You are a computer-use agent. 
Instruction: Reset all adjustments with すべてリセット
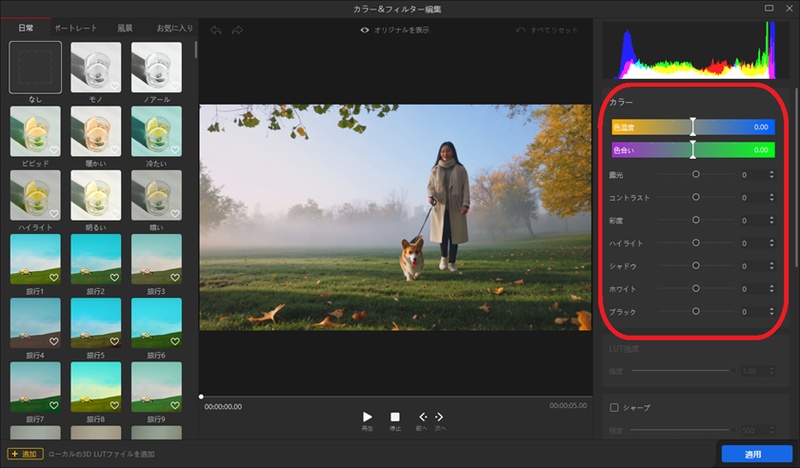pyautogui.click(x=547, y=30)
